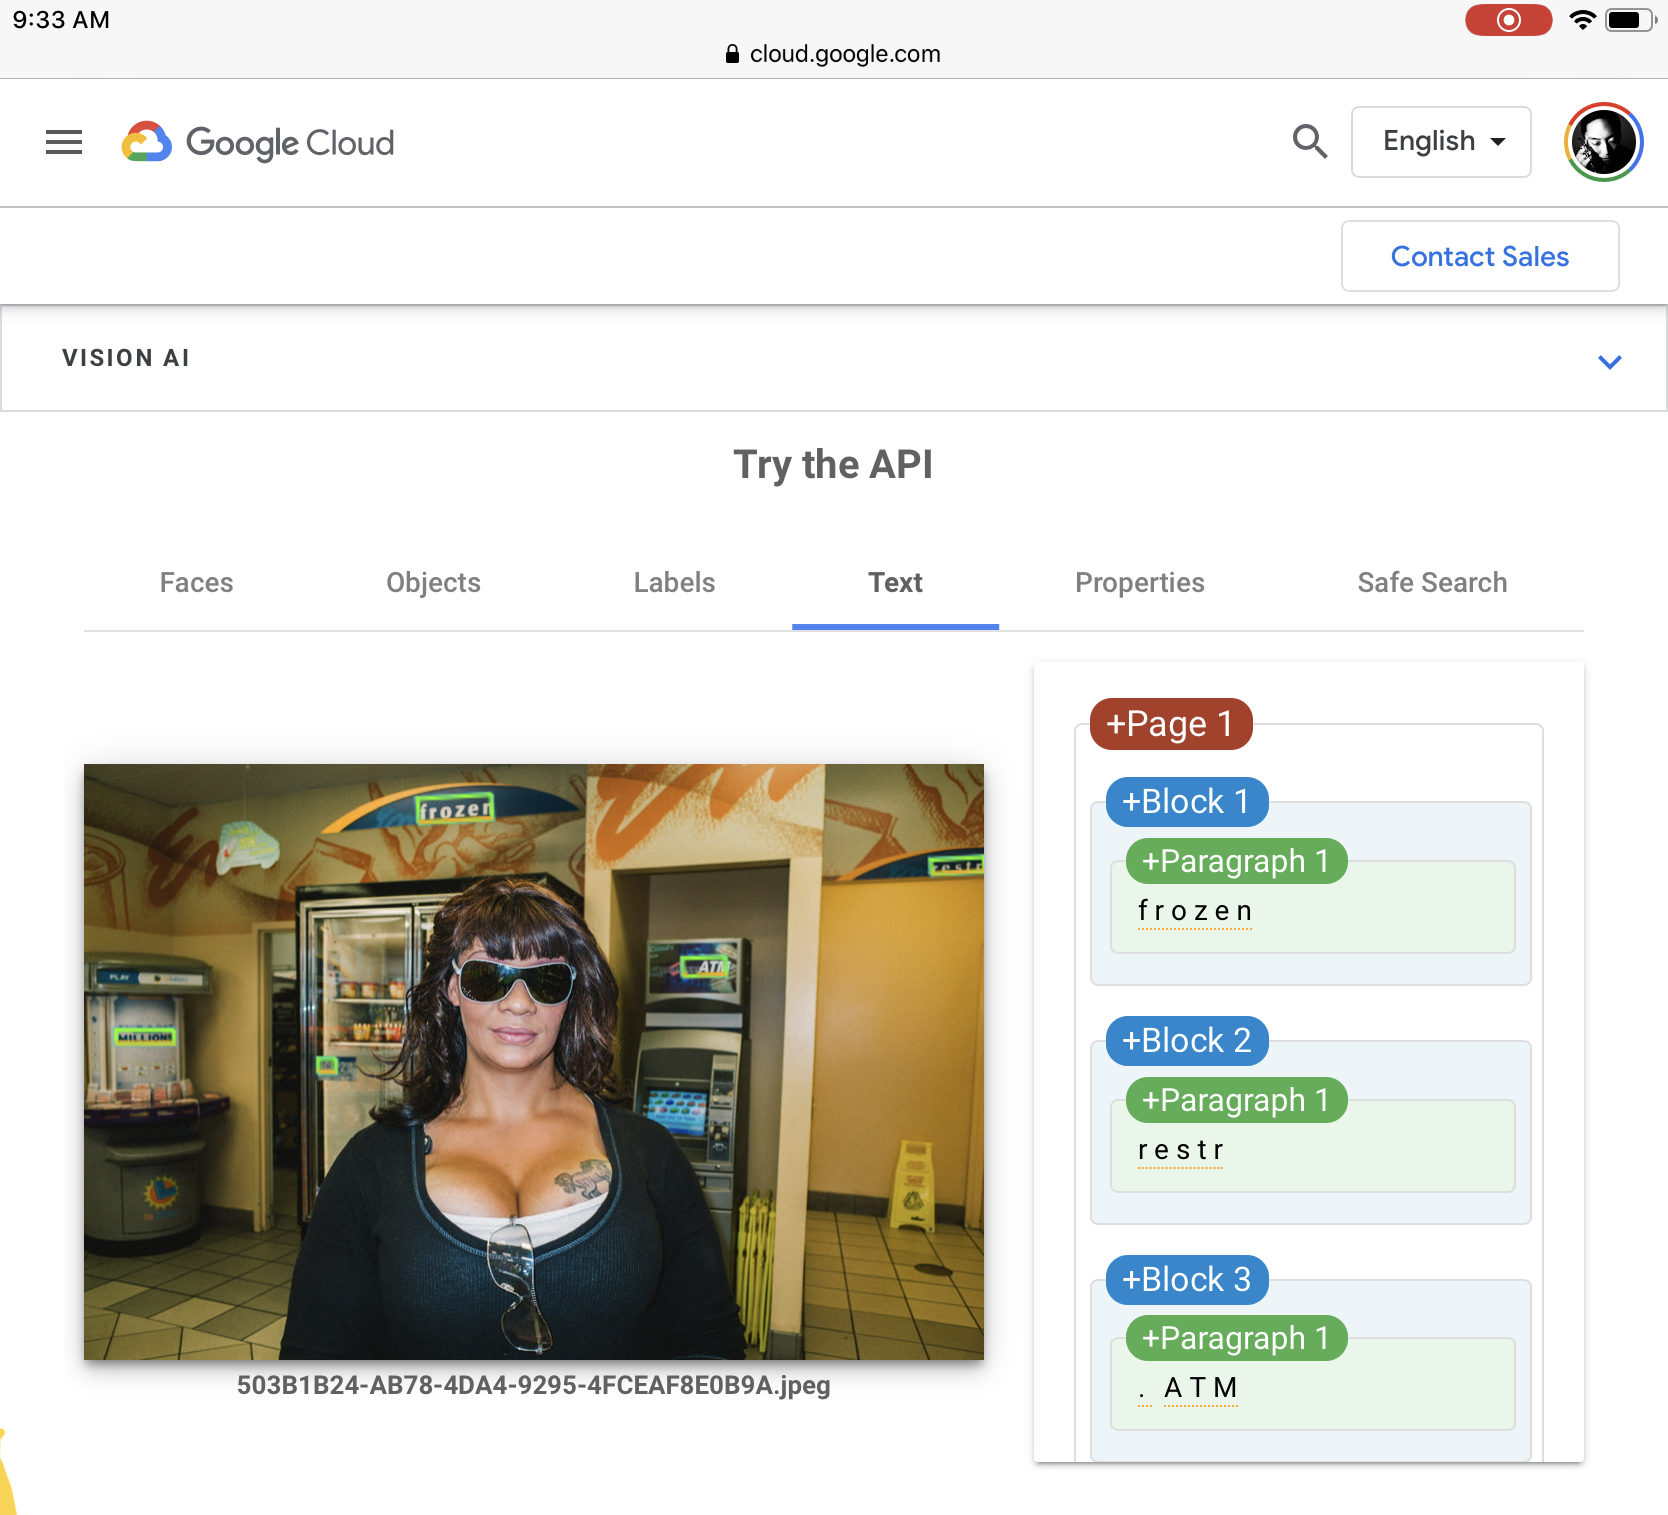Open the user profile avatar

[1603, 142]
